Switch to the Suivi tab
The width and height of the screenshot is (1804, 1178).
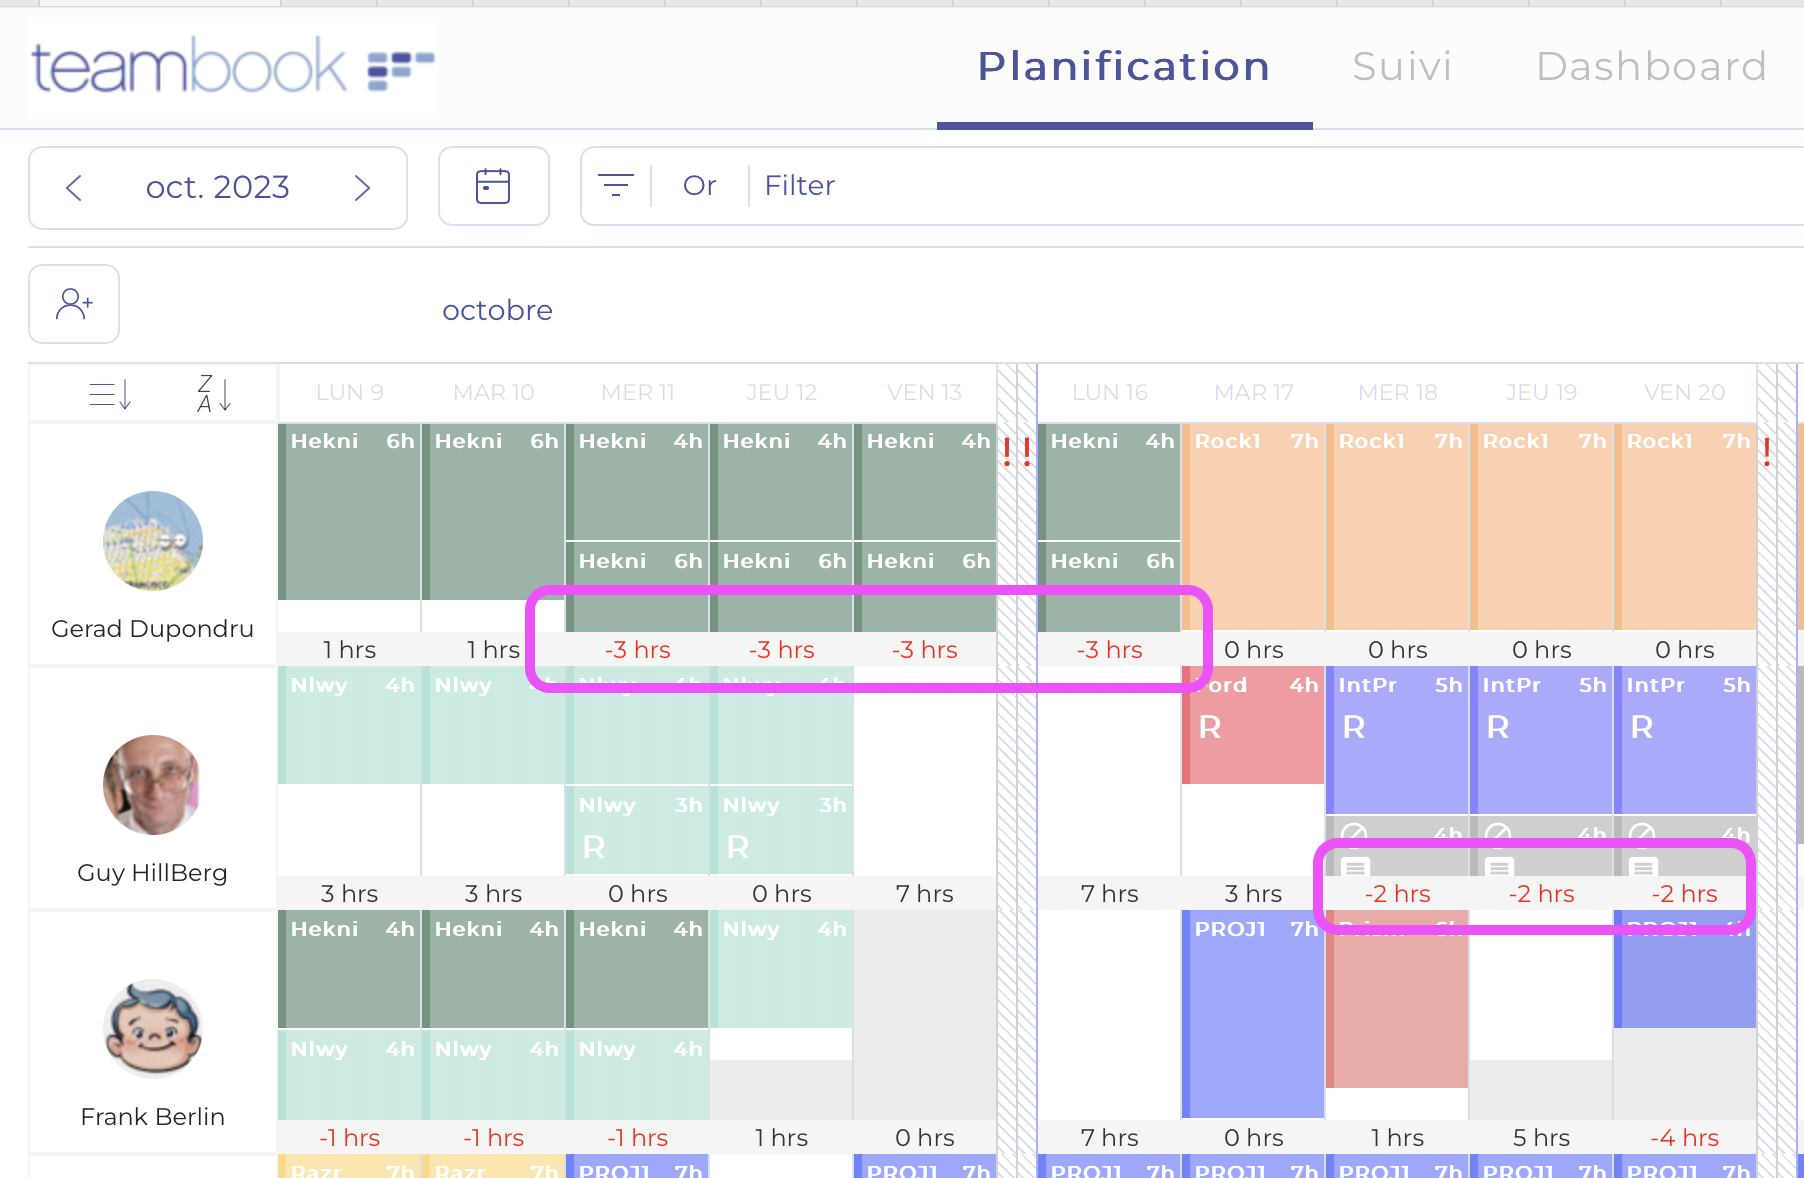(1401, 67)
